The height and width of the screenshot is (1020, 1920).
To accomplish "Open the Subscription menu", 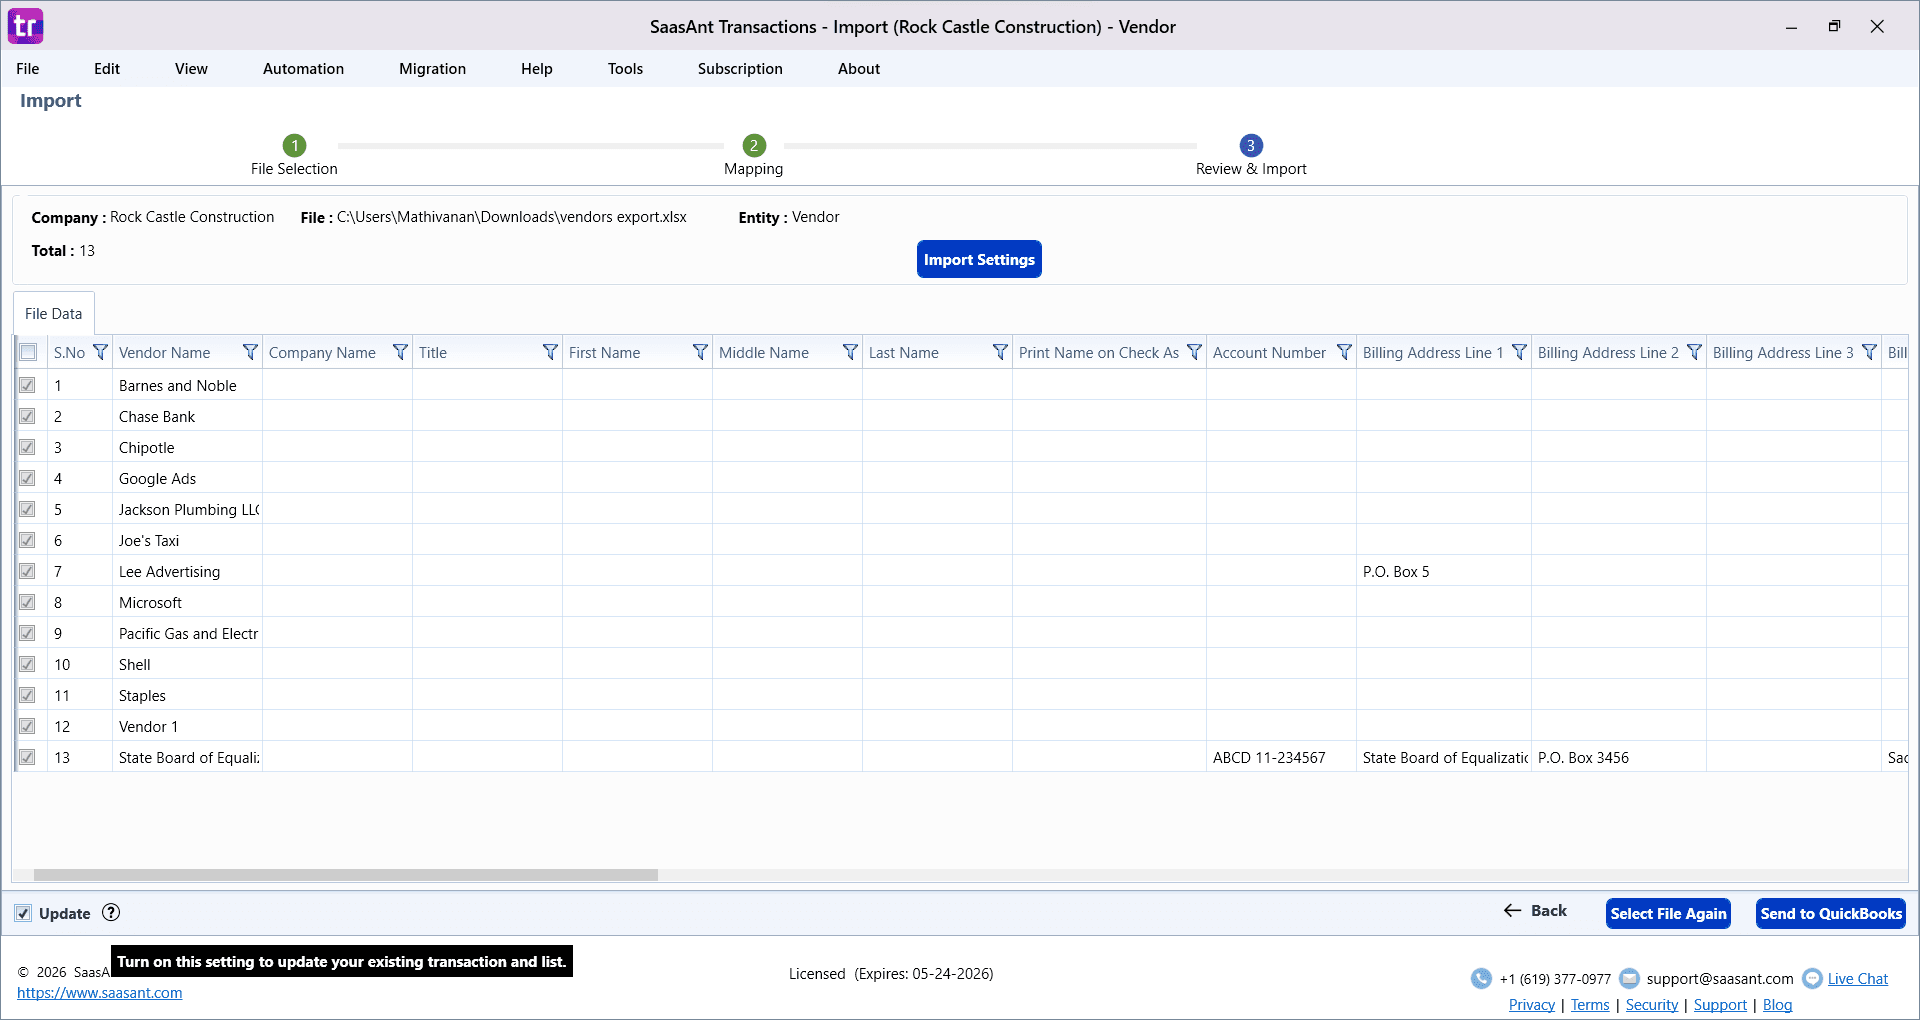I will tap(740, 68).
